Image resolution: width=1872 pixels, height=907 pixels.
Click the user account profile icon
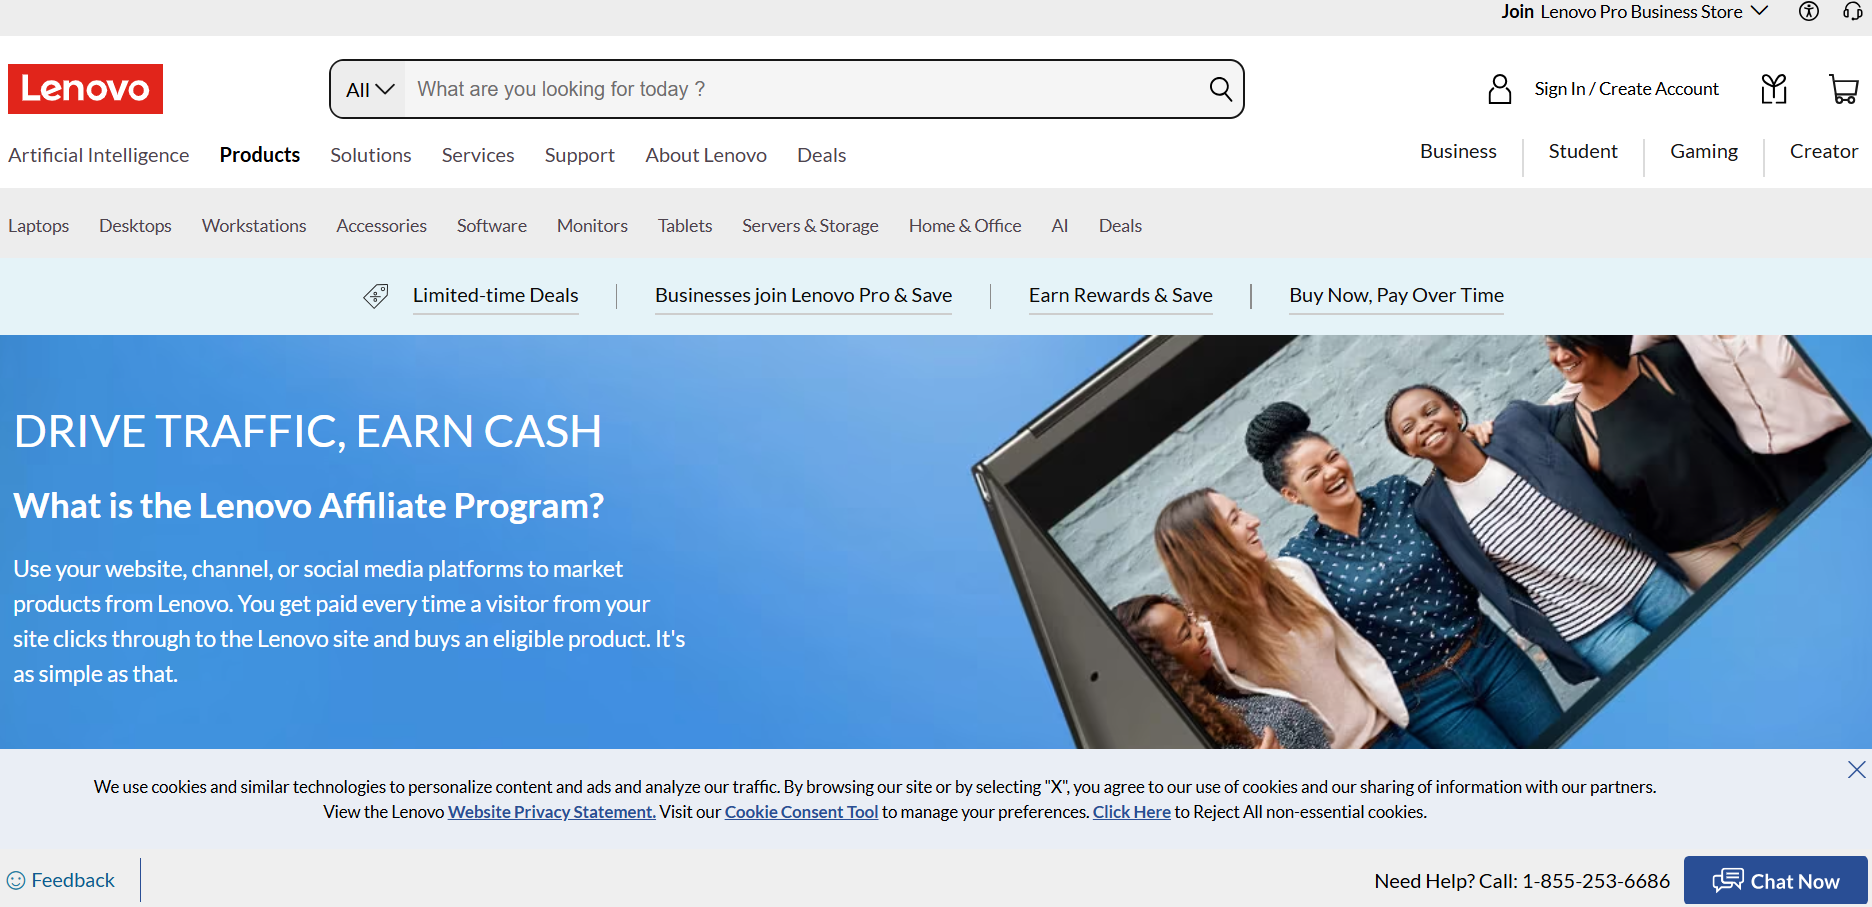pyautogui.click(x=1499, y=89)
